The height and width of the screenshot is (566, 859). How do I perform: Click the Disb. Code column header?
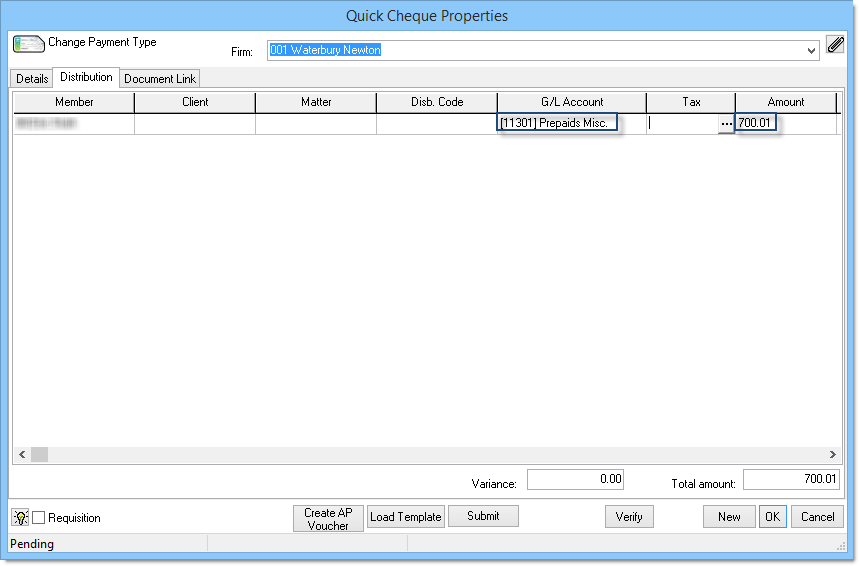click(437, 102)
